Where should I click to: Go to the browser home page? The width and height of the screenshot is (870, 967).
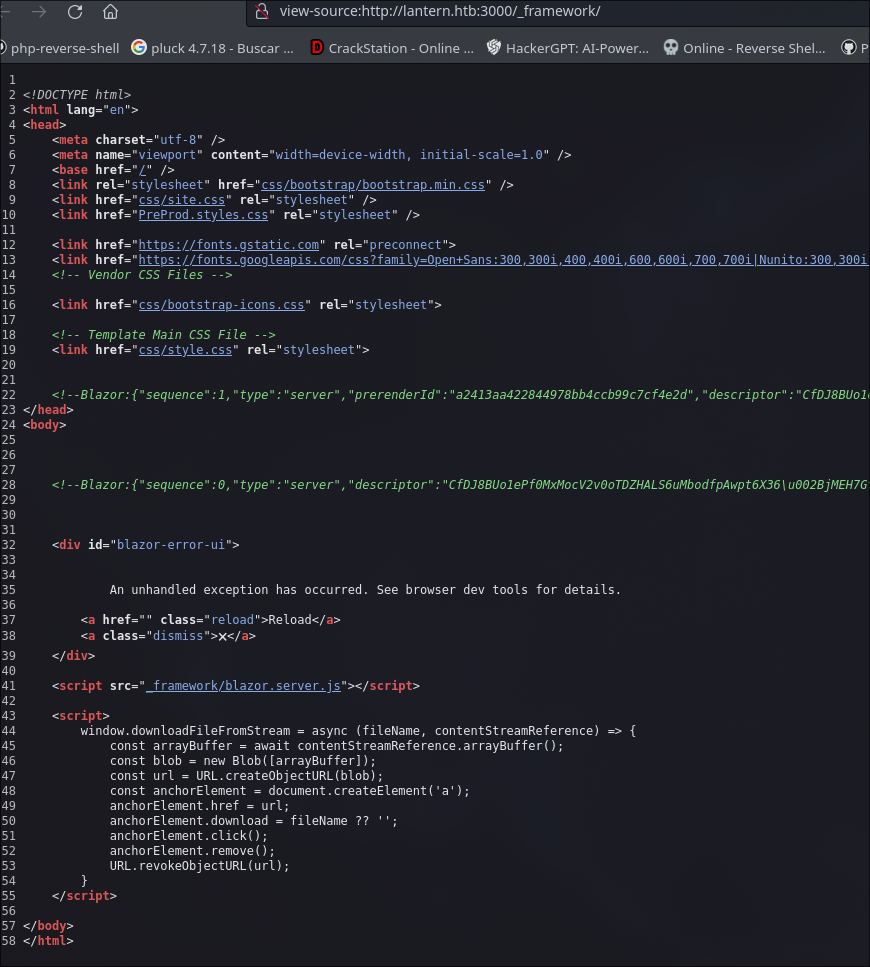coord(110,12)
